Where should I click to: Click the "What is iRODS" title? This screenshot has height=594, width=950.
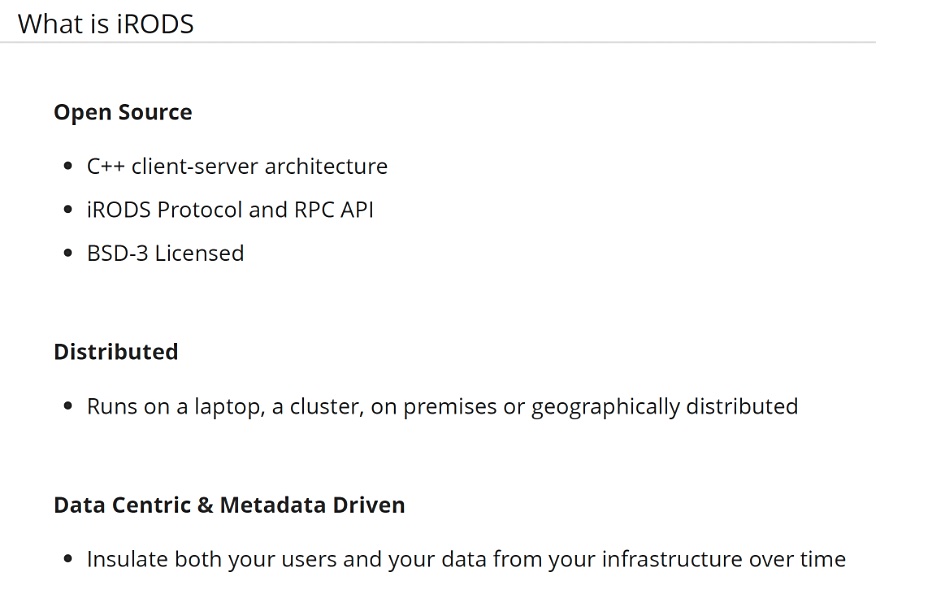coord(105,24)
